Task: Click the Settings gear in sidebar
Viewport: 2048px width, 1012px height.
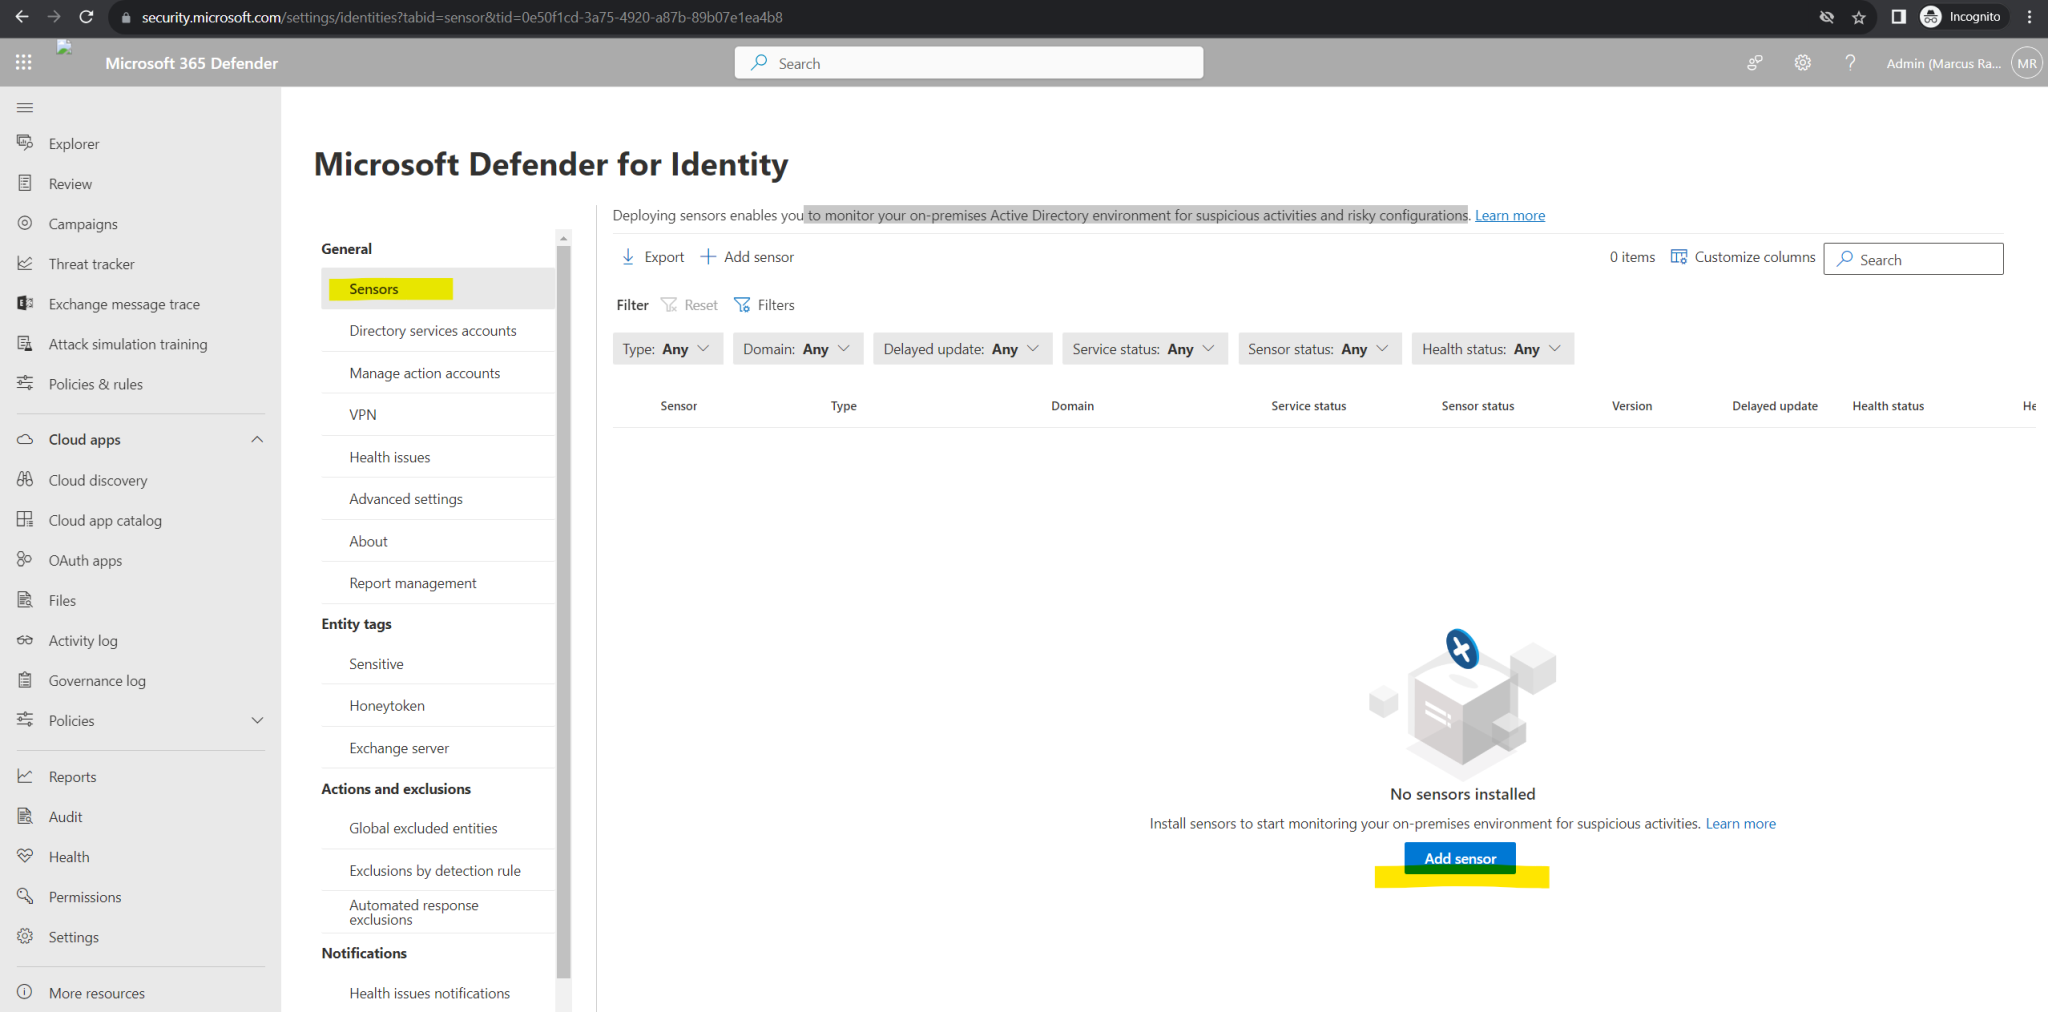Action: coord(25,936)
